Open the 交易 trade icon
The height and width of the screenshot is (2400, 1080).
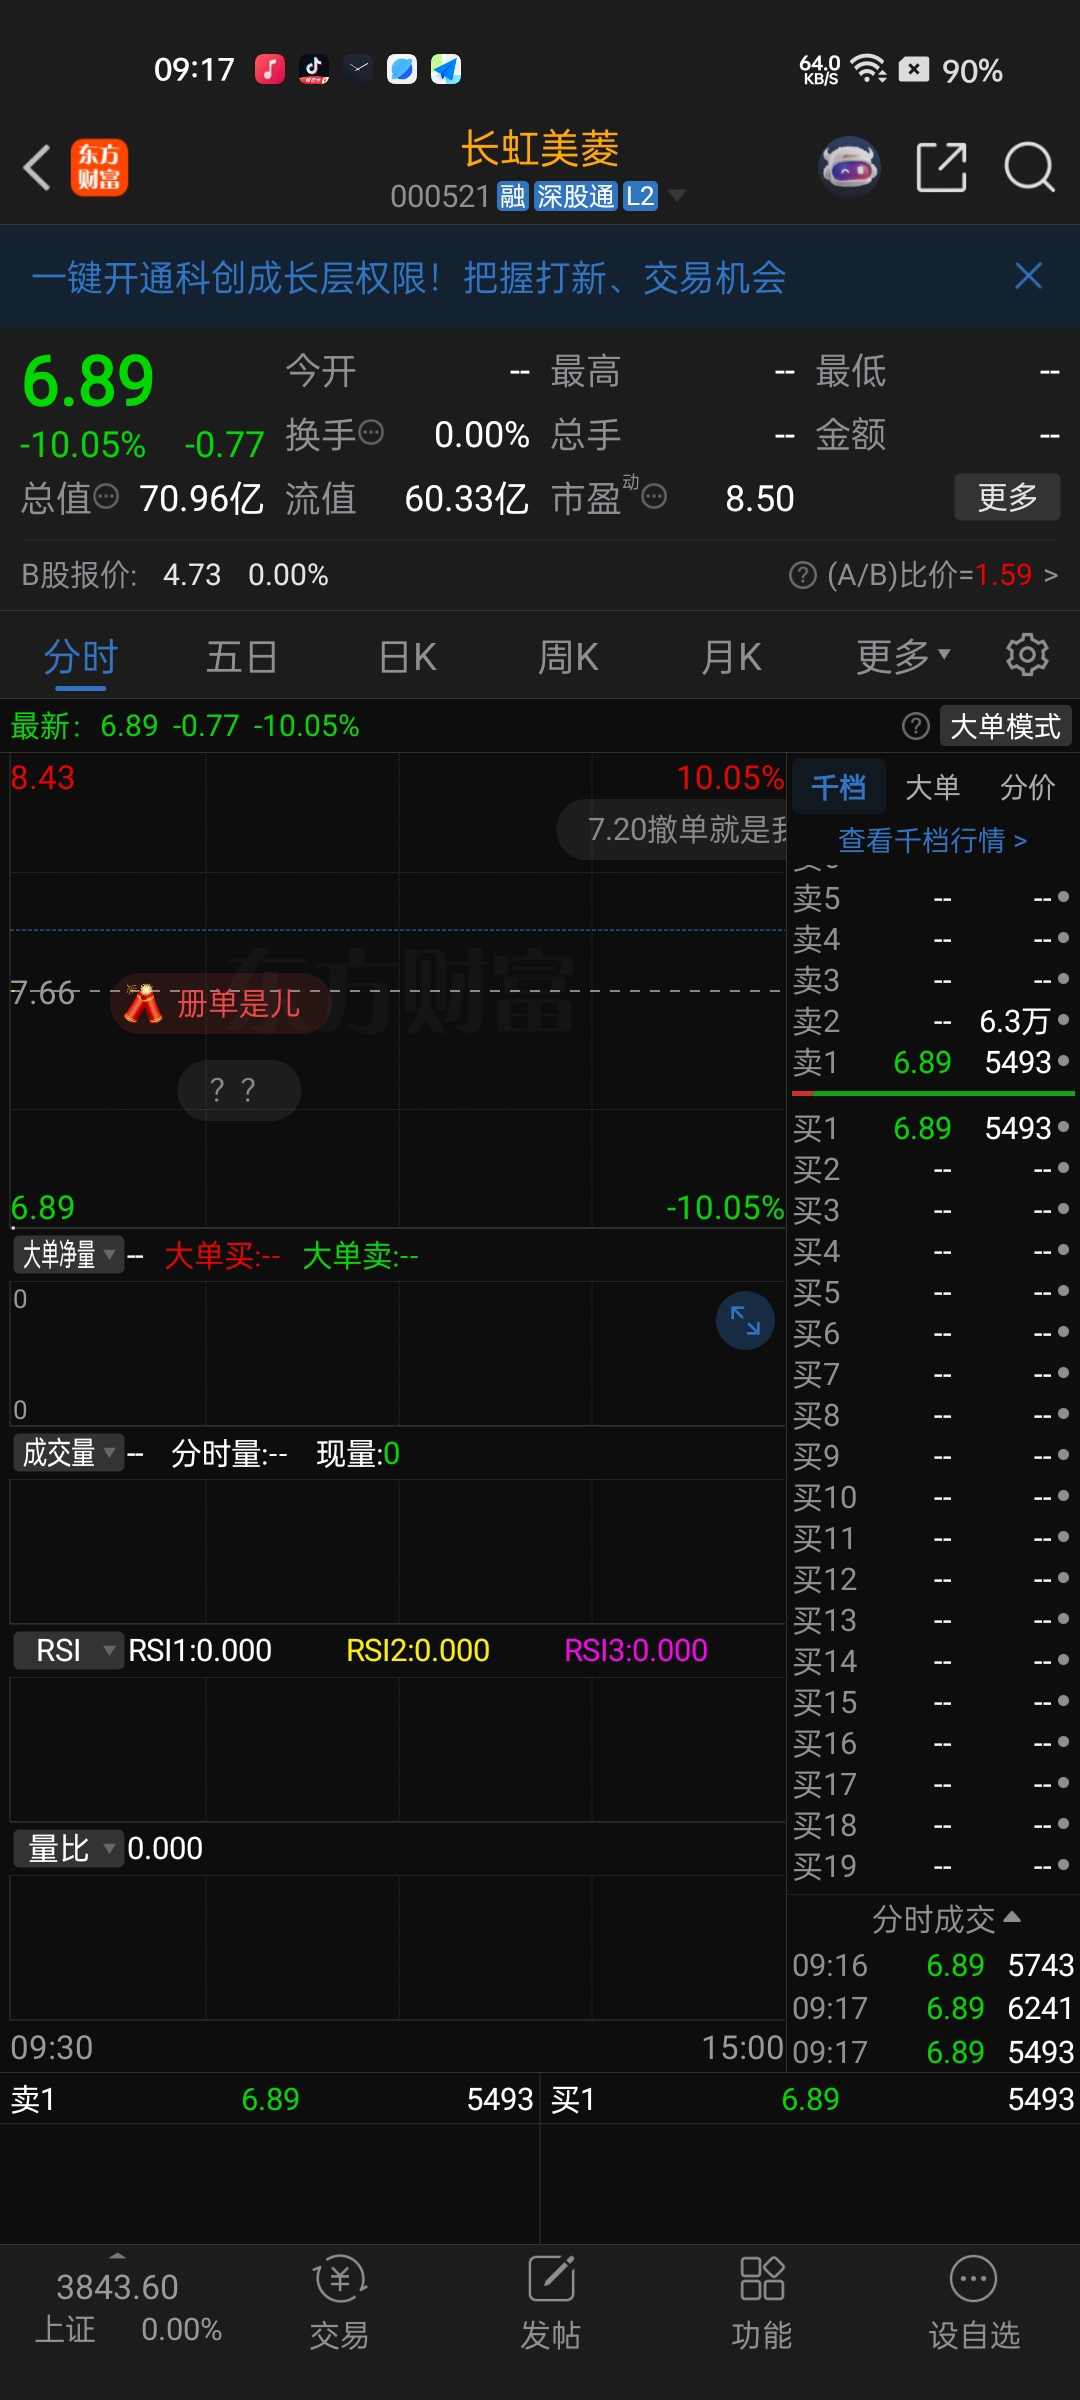[339, 2304]
